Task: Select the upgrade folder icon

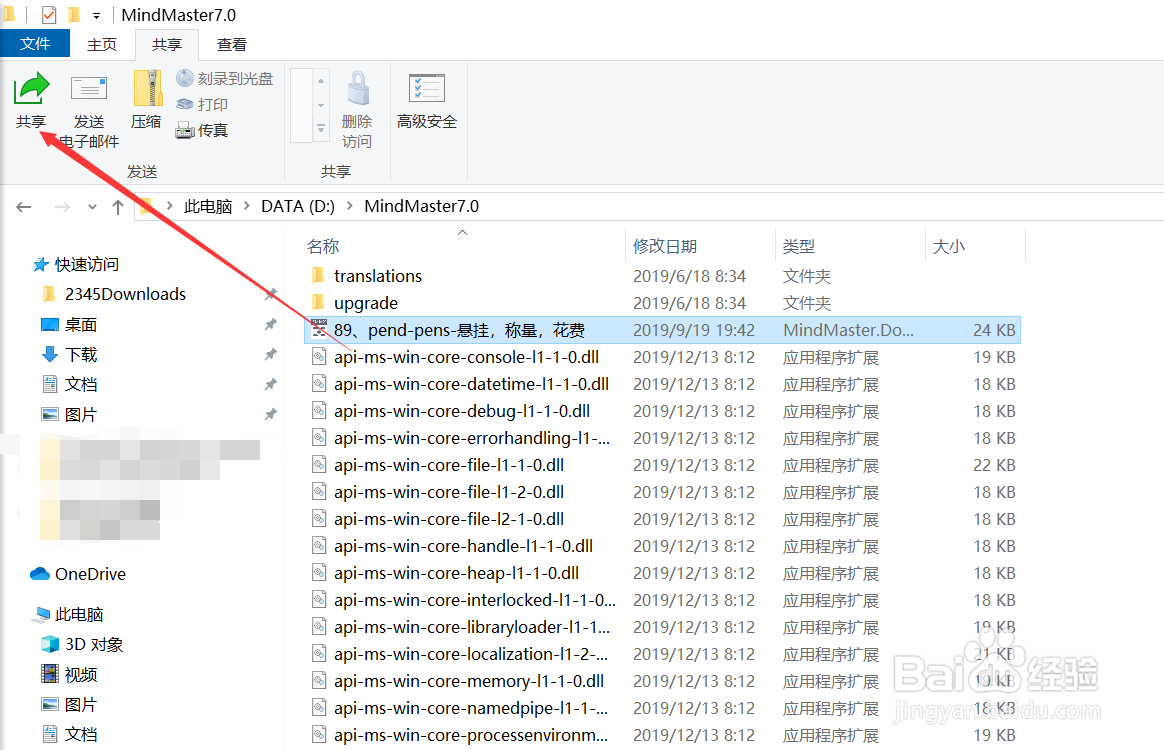Action: pos(318,302)
